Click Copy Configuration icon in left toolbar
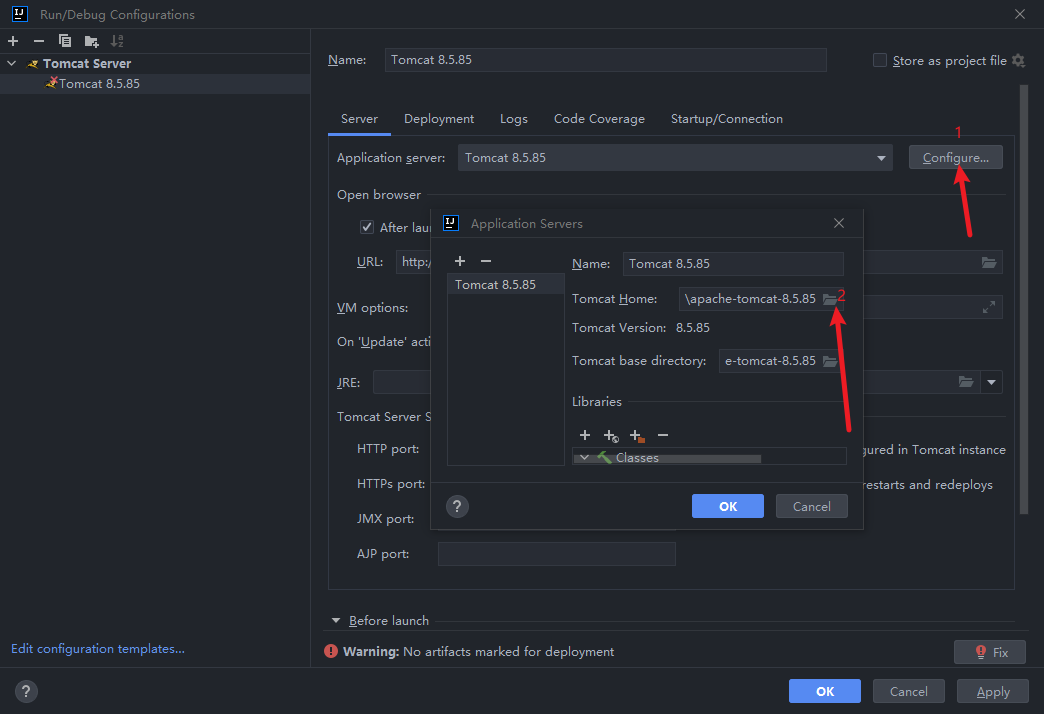 coord(65,41)
